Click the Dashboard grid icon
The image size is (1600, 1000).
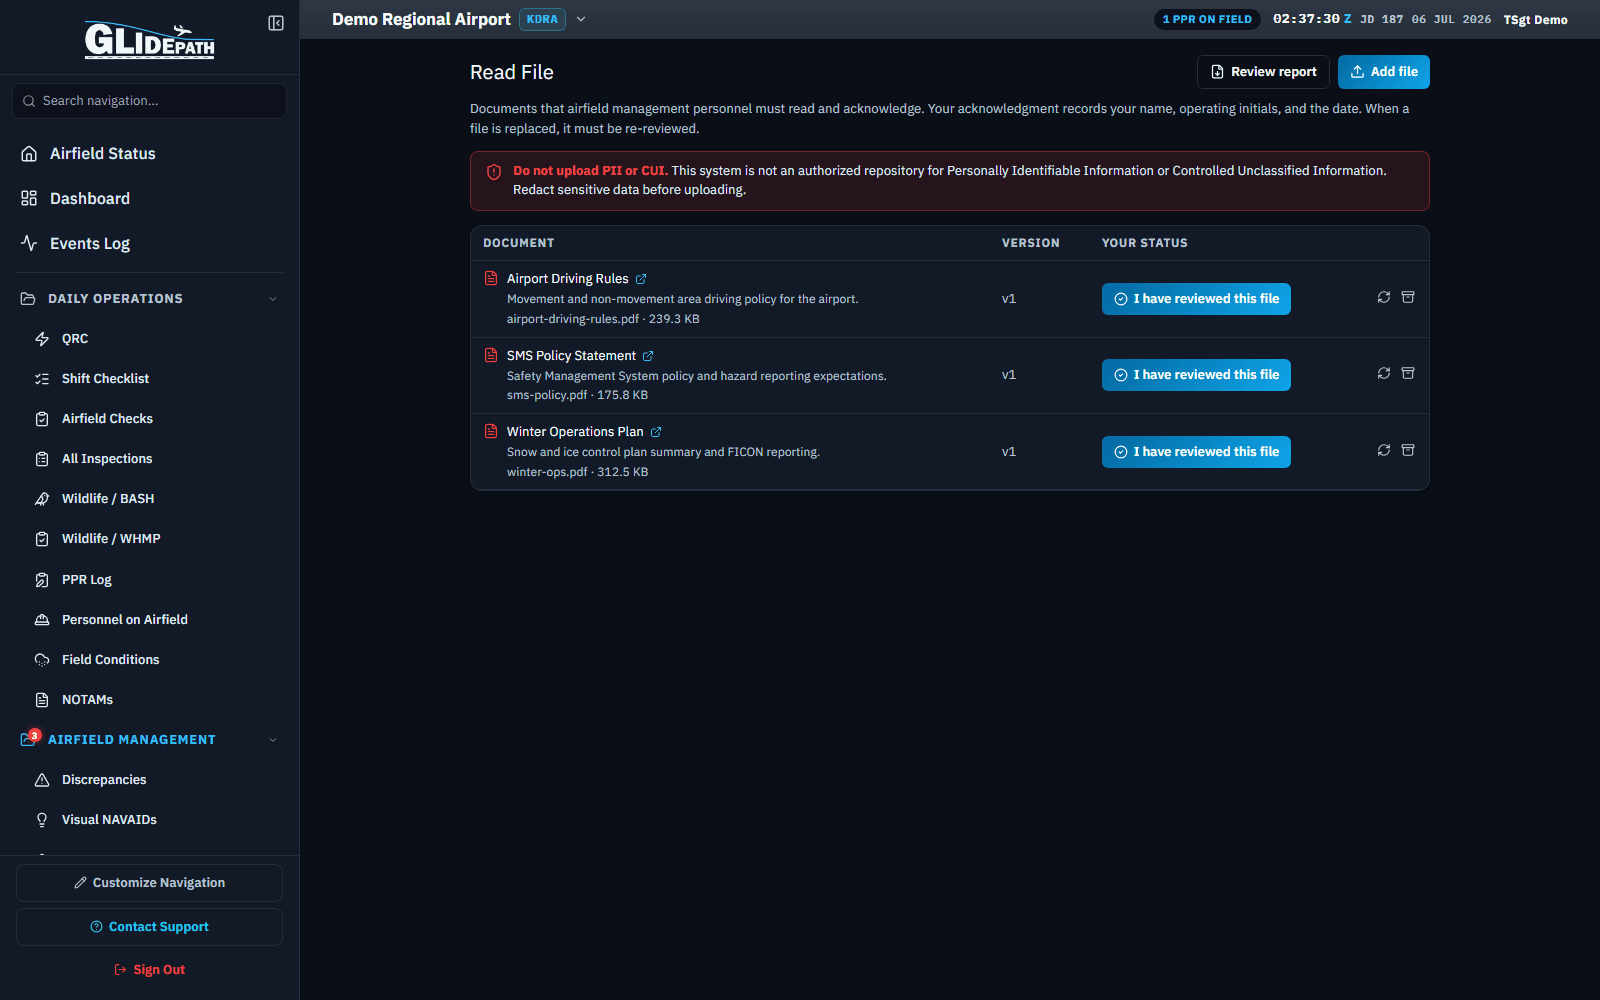(x=29, y=198)
